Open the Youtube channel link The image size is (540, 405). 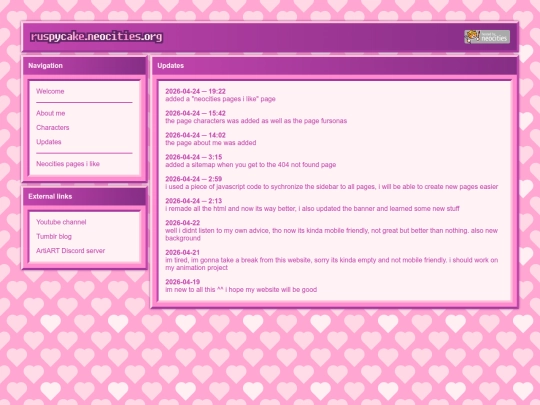coord(61,222)
